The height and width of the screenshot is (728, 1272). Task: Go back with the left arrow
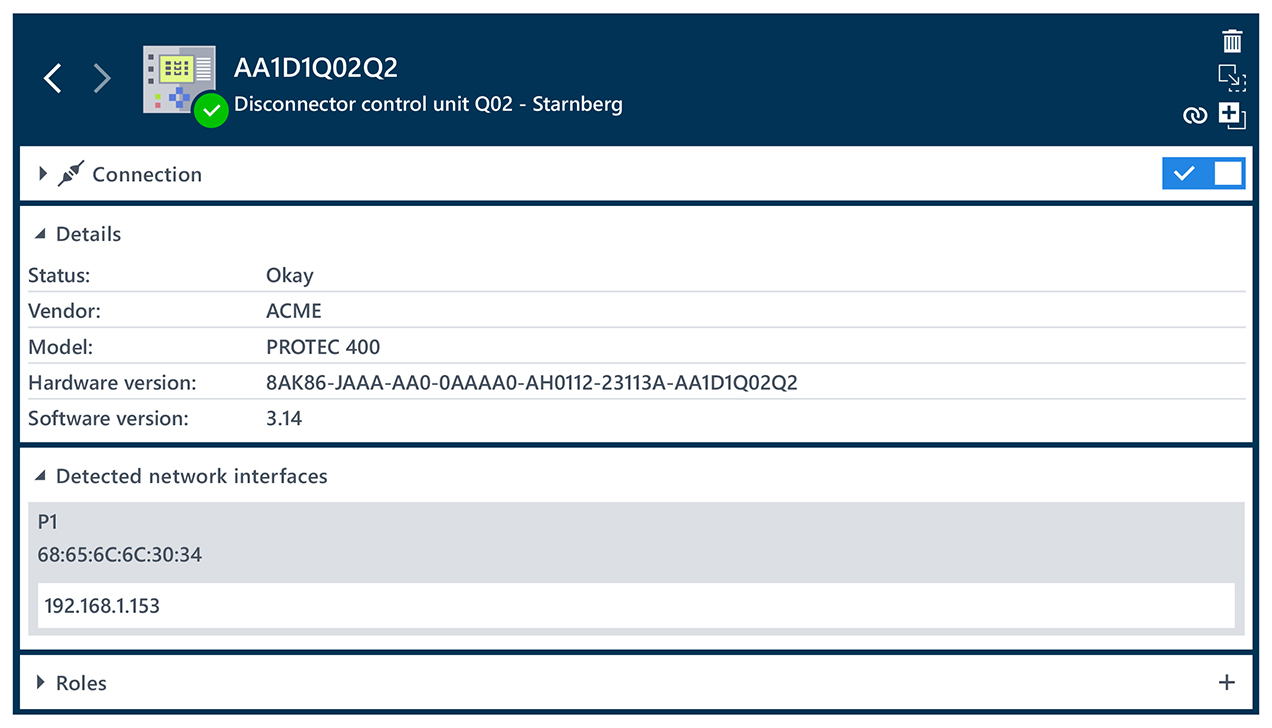click(x=54, y=78)
